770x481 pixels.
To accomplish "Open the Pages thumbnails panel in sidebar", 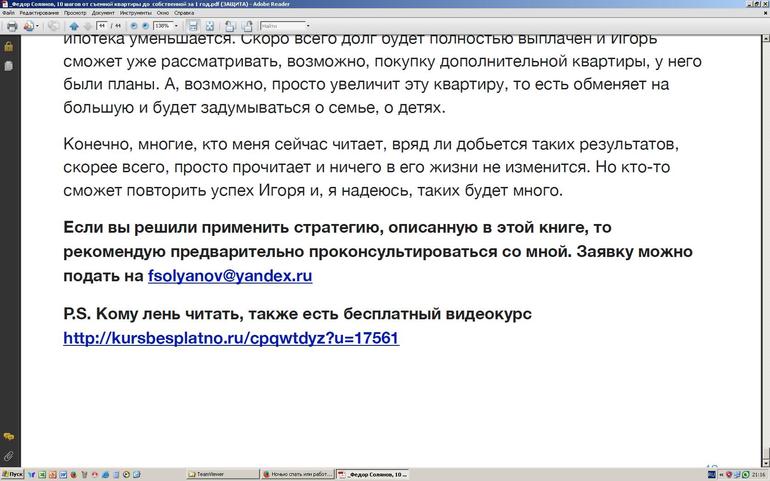I will tap(8, 65).
